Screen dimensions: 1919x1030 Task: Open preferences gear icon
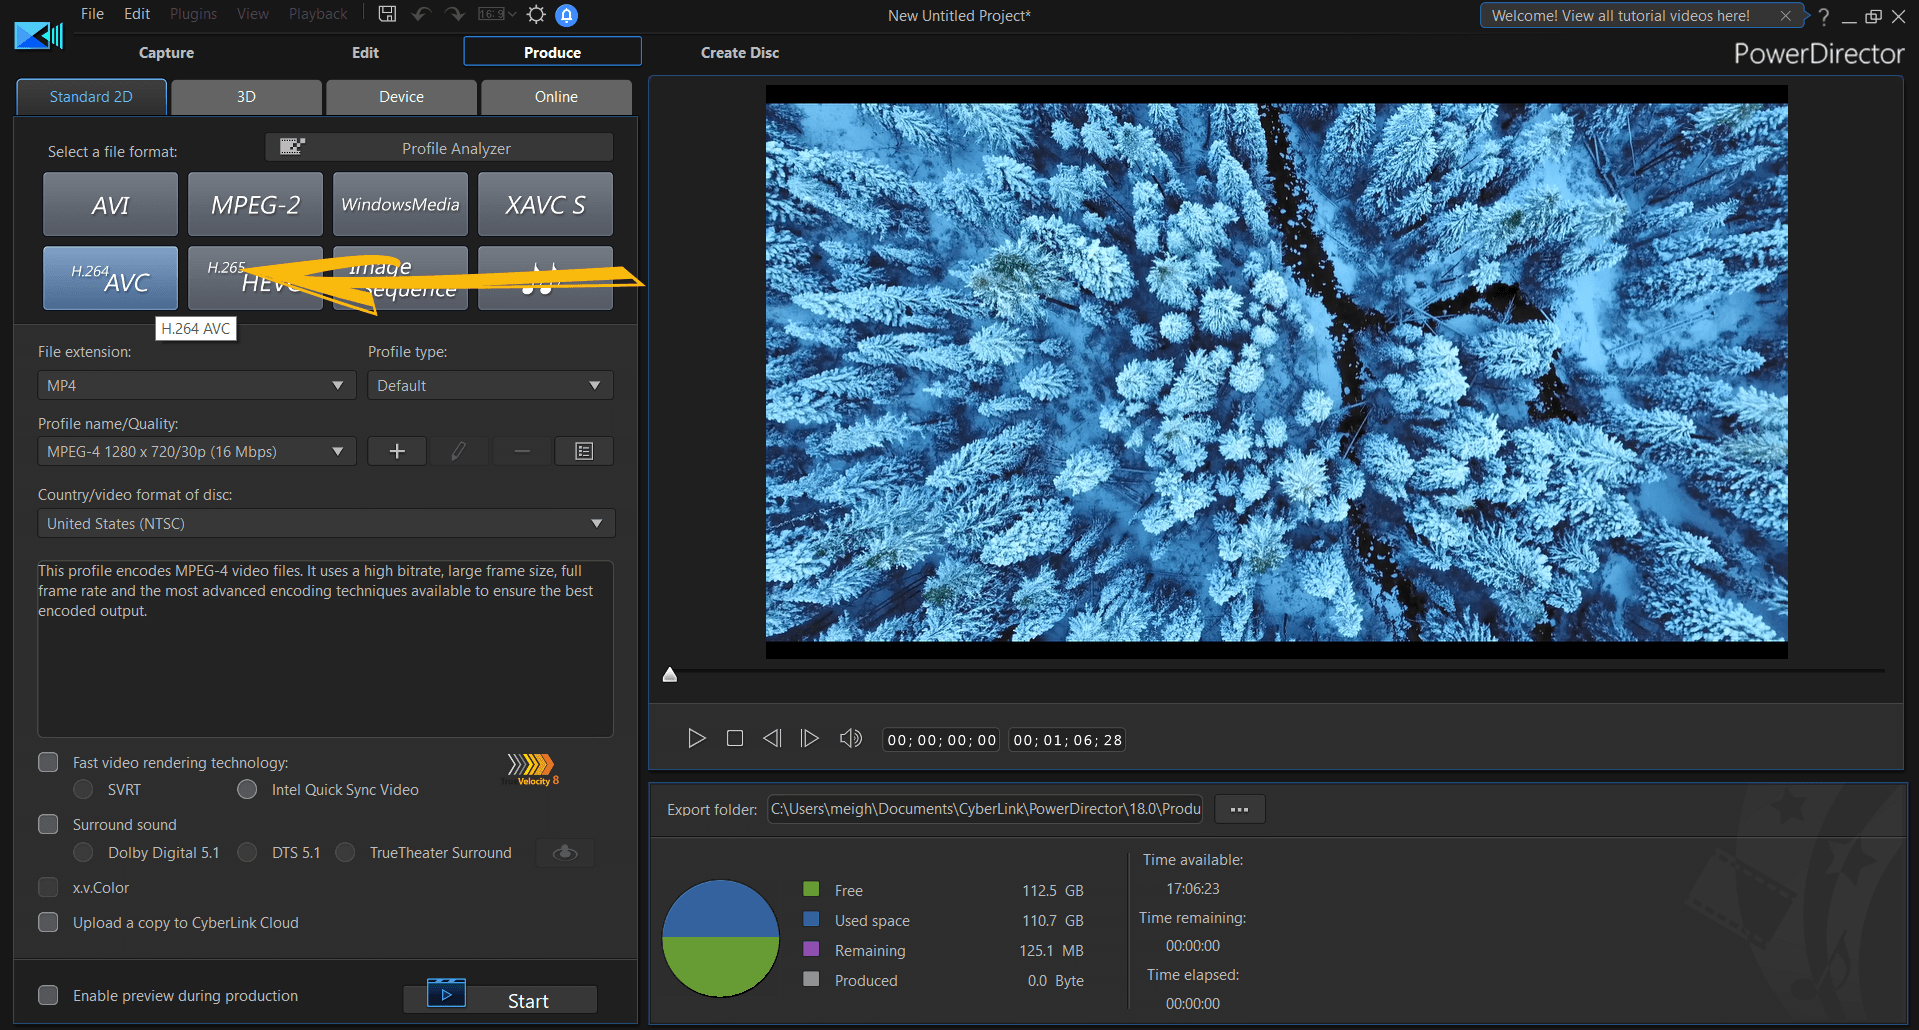(x=536, y=14)
